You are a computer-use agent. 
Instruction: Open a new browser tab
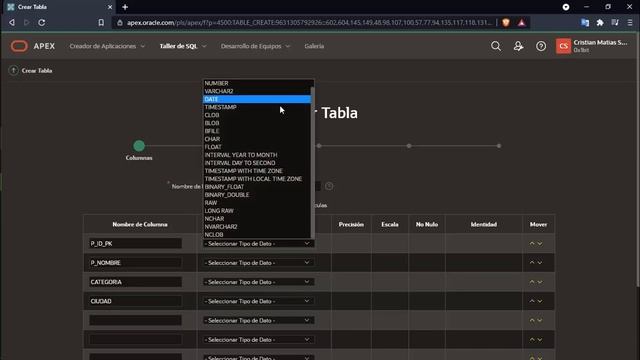pos(125,7)
